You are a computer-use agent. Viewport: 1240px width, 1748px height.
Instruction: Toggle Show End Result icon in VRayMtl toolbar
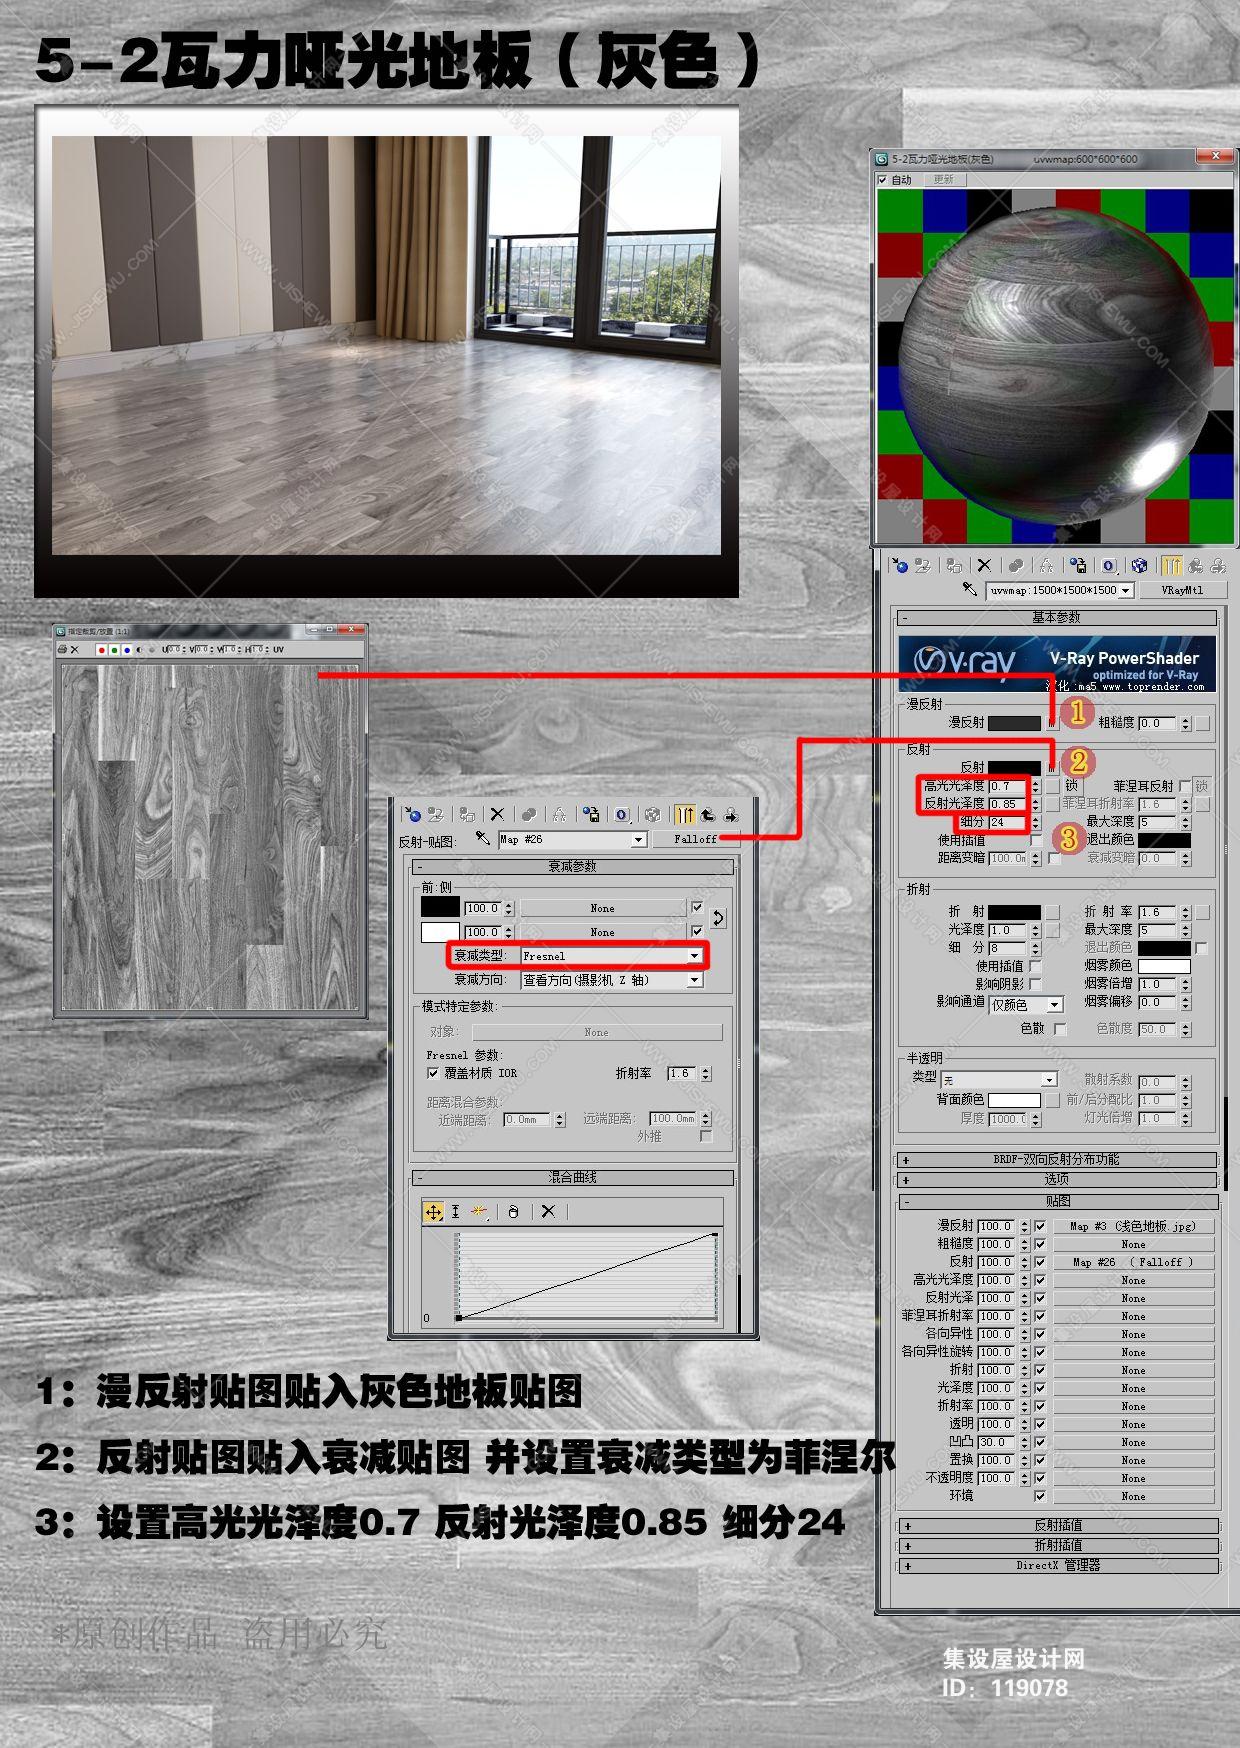(1172, 566)
